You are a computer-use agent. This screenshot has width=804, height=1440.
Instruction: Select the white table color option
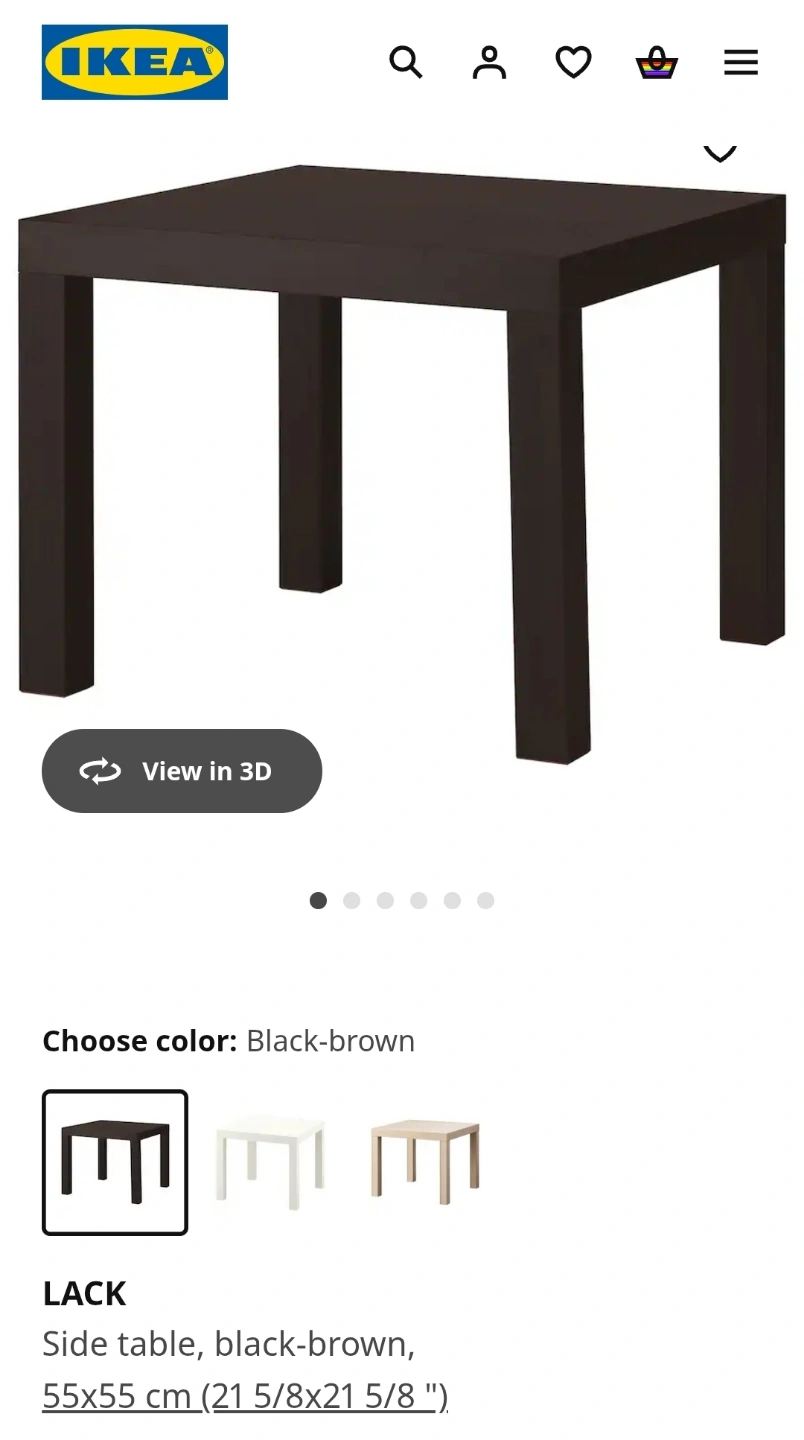270,1162
